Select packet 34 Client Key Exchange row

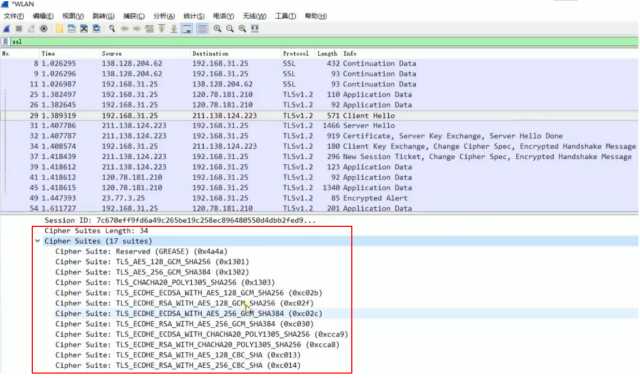click(x=319, y=147)
